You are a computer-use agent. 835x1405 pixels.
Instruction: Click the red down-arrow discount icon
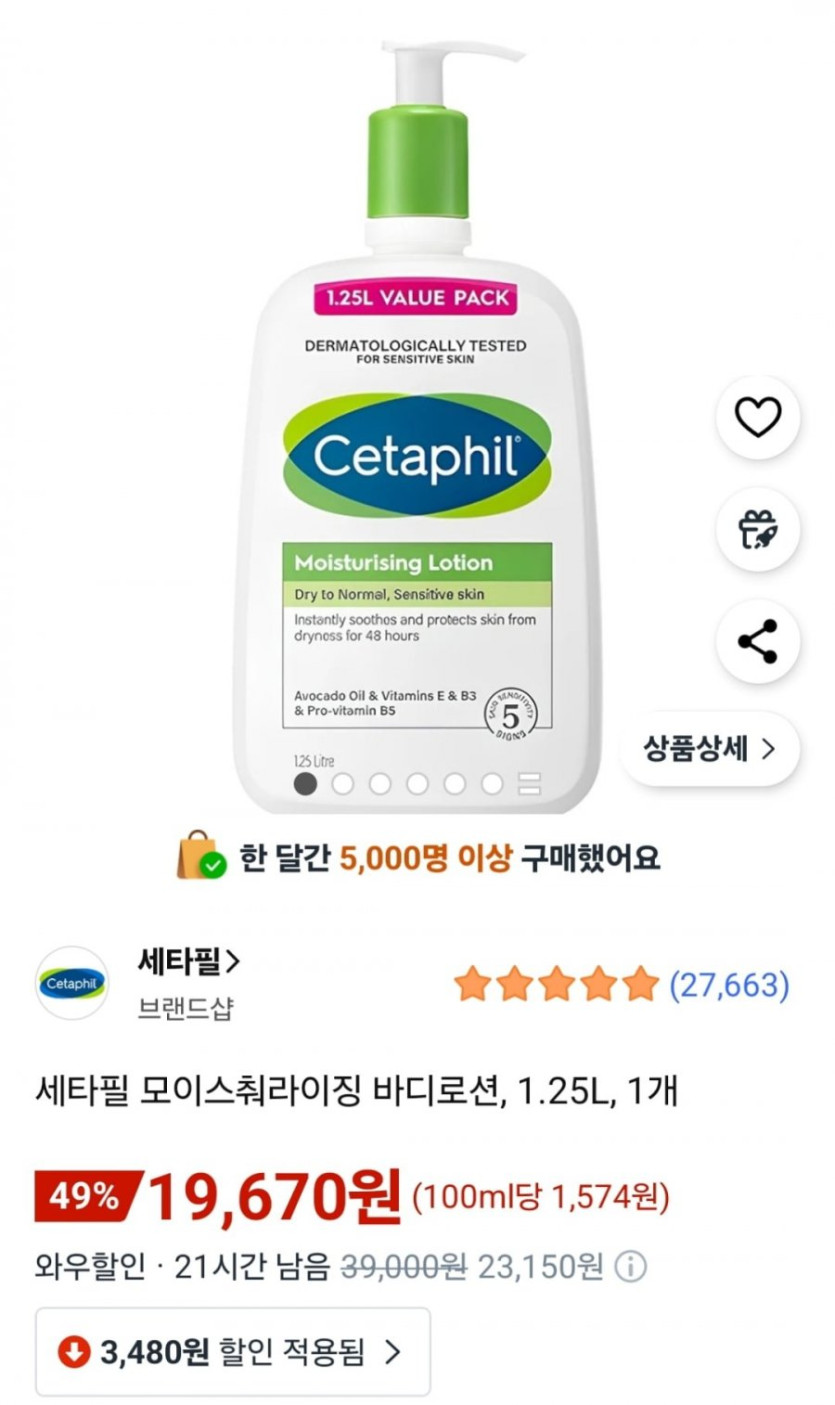[73, 1352]
